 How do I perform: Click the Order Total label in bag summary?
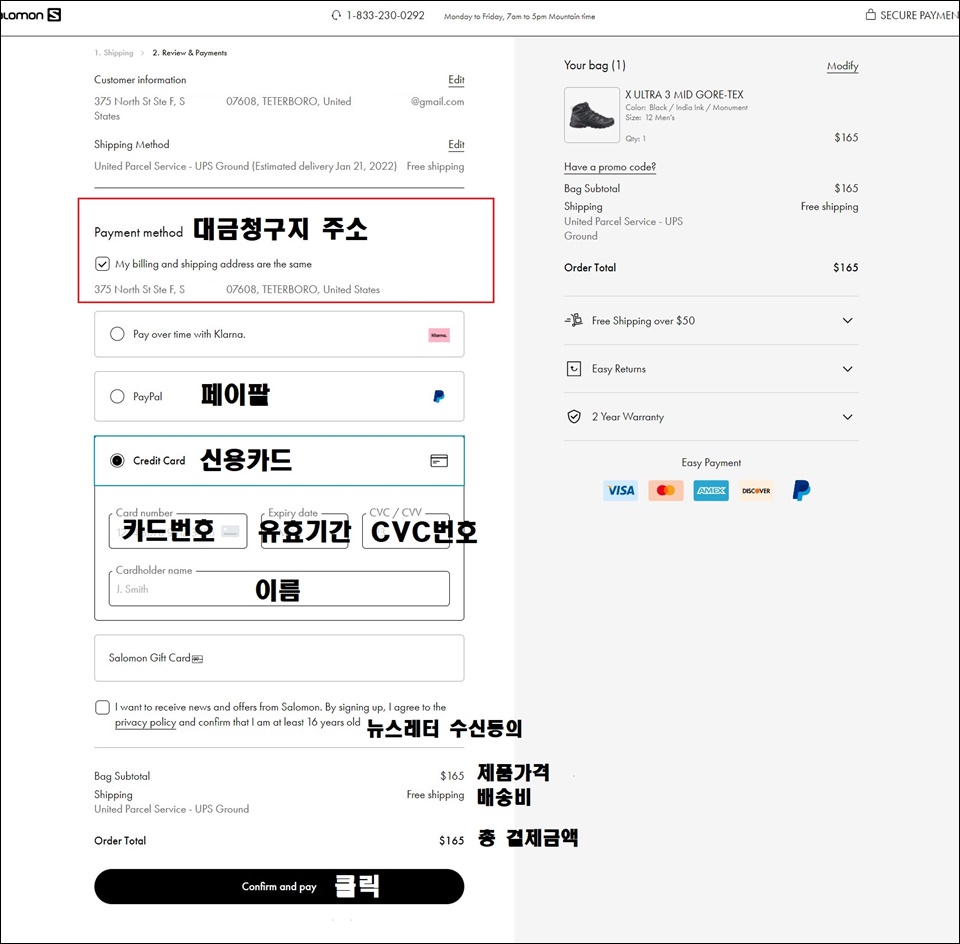(590, 268)
